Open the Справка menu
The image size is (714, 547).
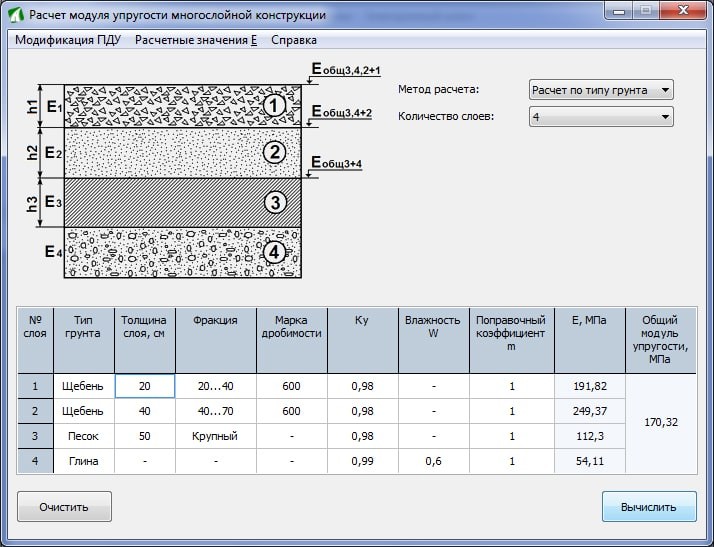(x=294, y=40)
